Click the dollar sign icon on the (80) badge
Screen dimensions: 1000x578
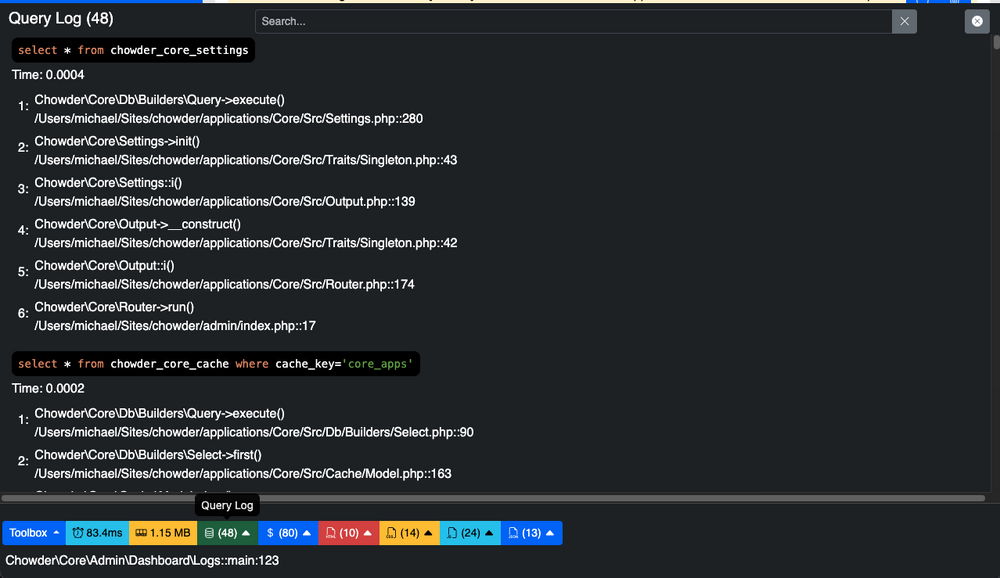pyautogui.click(x=268, y=532)
